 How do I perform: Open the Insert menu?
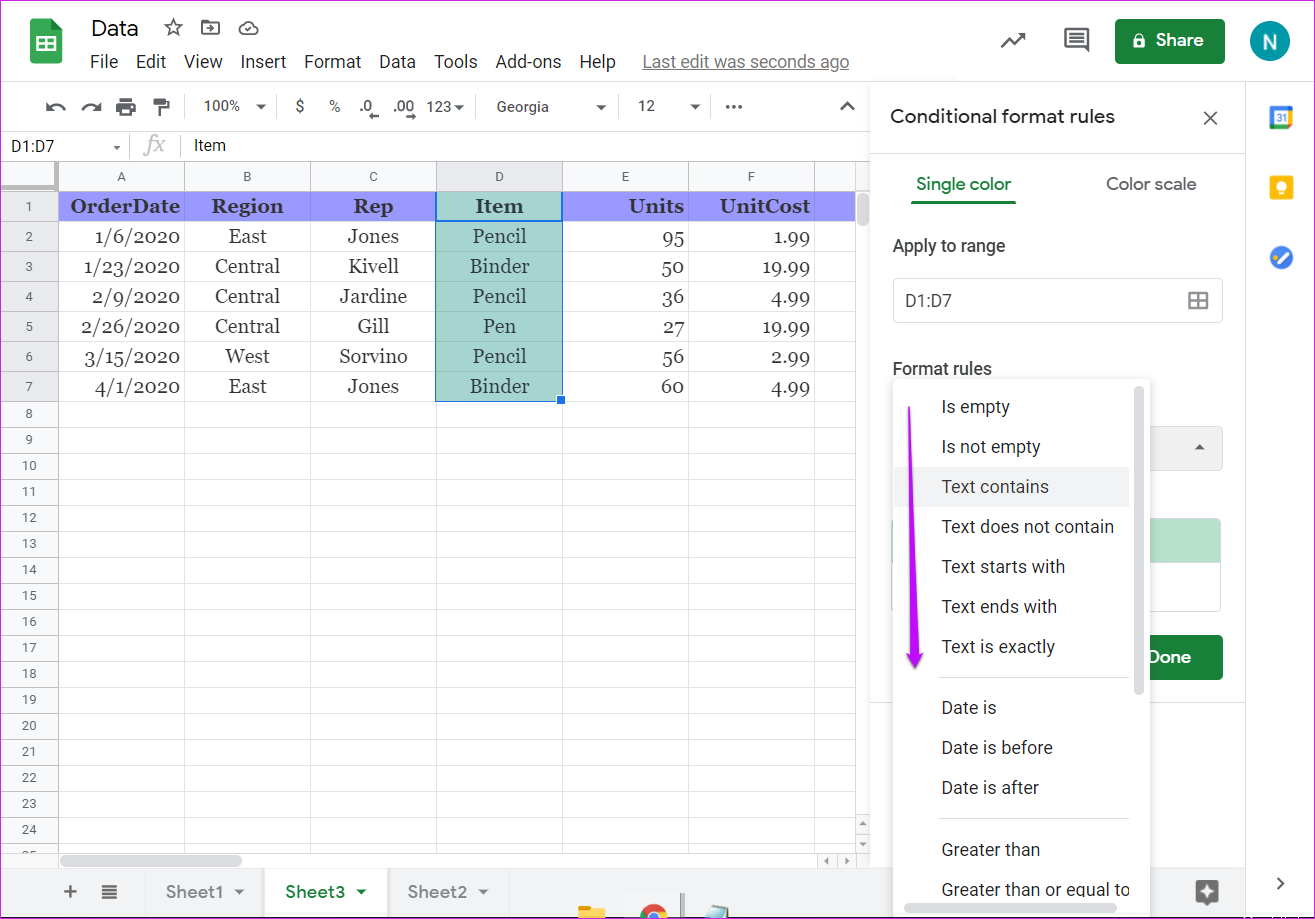pyautogui.click(x=263, y=62)
